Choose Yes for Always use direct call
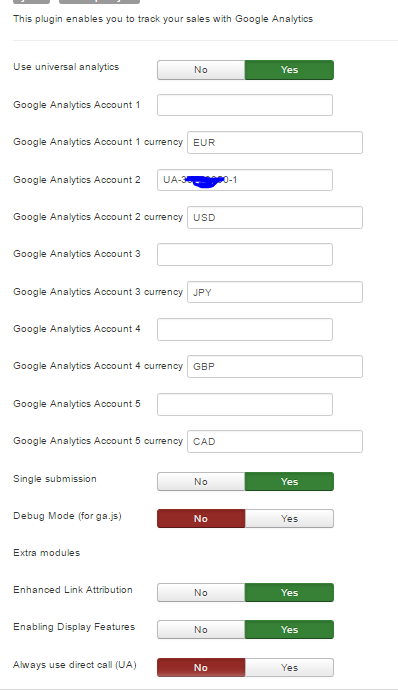The width and height of the screenshot is (398, 690). (x=289, y=667)
